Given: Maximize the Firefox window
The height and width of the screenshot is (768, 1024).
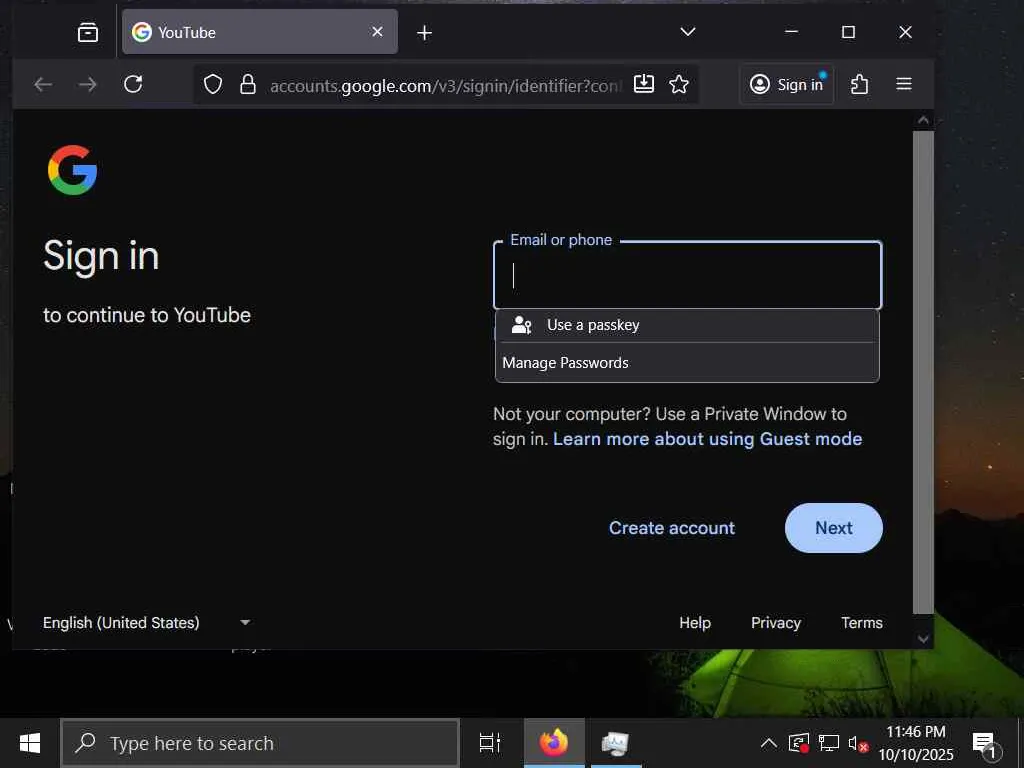Looking at the screenshot, I should click(x=848, y=31).
